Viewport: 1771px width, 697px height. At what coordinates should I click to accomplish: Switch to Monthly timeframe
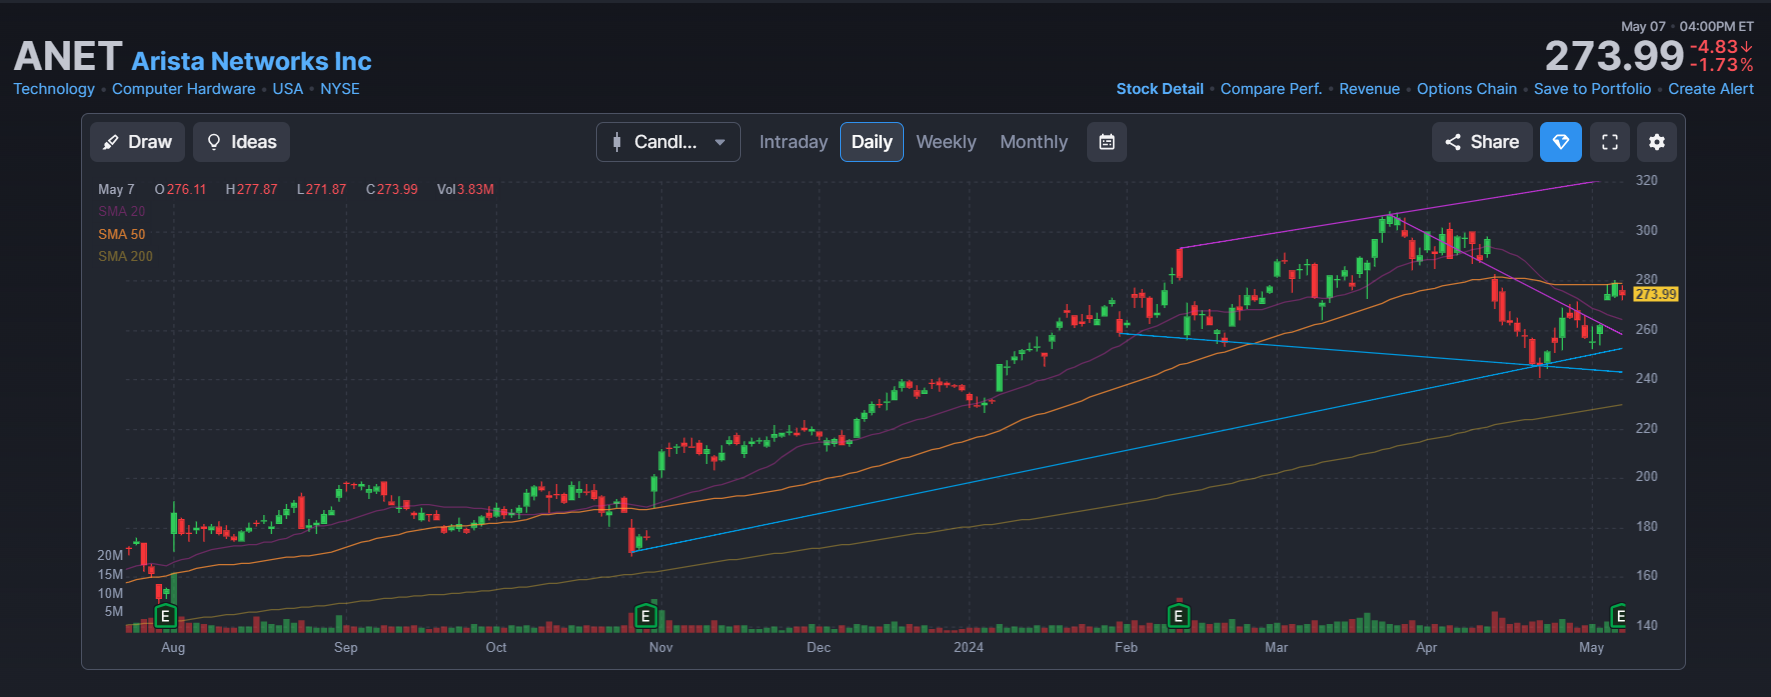click(1034, 142)
